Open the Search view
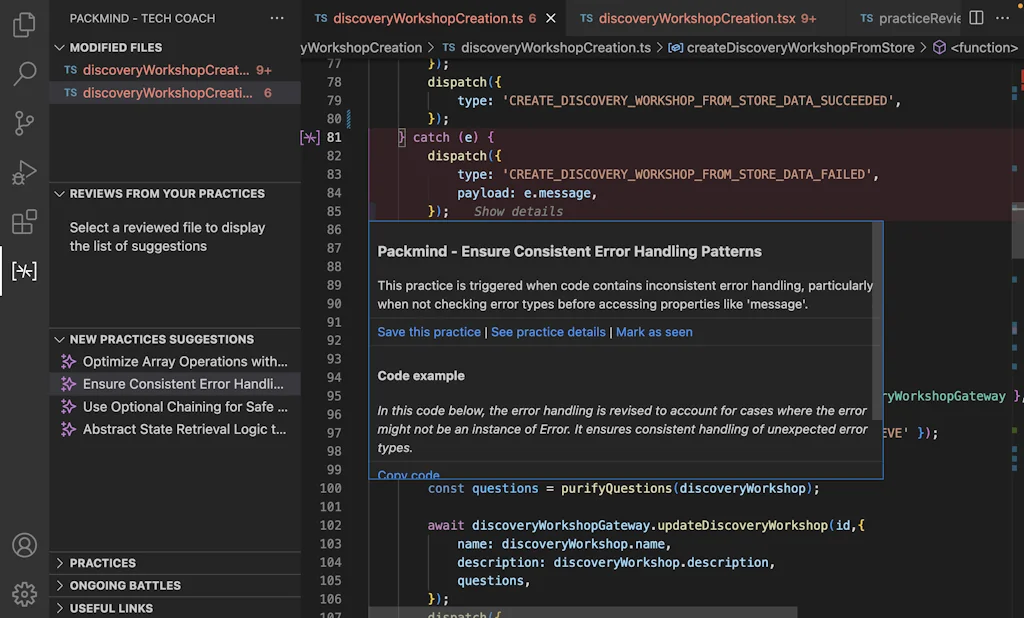Image resolution: width=1024 pixels, height=618 pixels. click(x=24, y=73)
